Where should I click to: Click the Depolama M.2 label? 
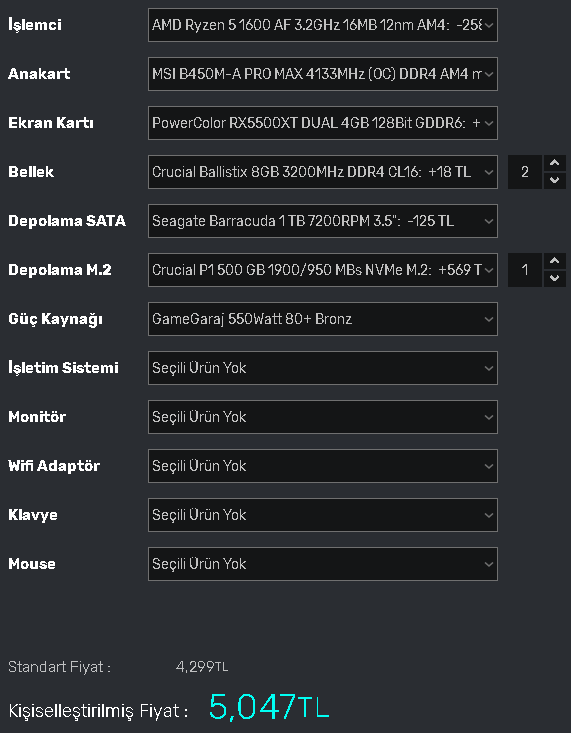tap(60, 270)
